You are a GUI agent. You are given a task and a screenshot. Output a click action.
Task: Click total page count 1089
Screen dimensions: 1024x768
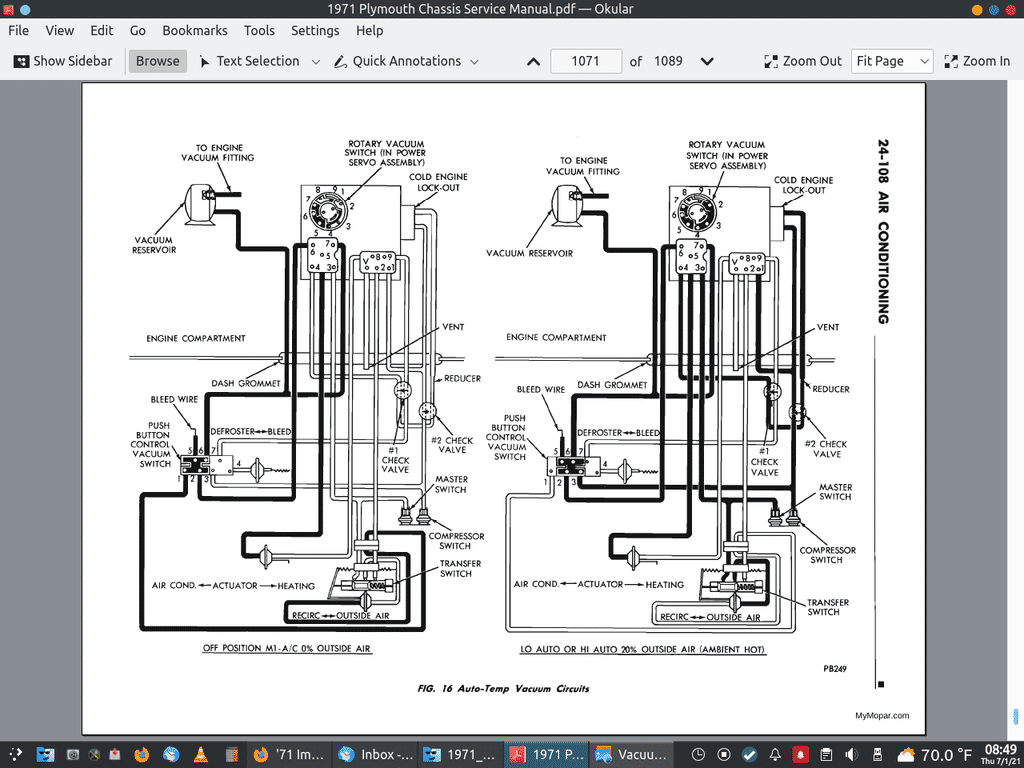tap(668, 61)
